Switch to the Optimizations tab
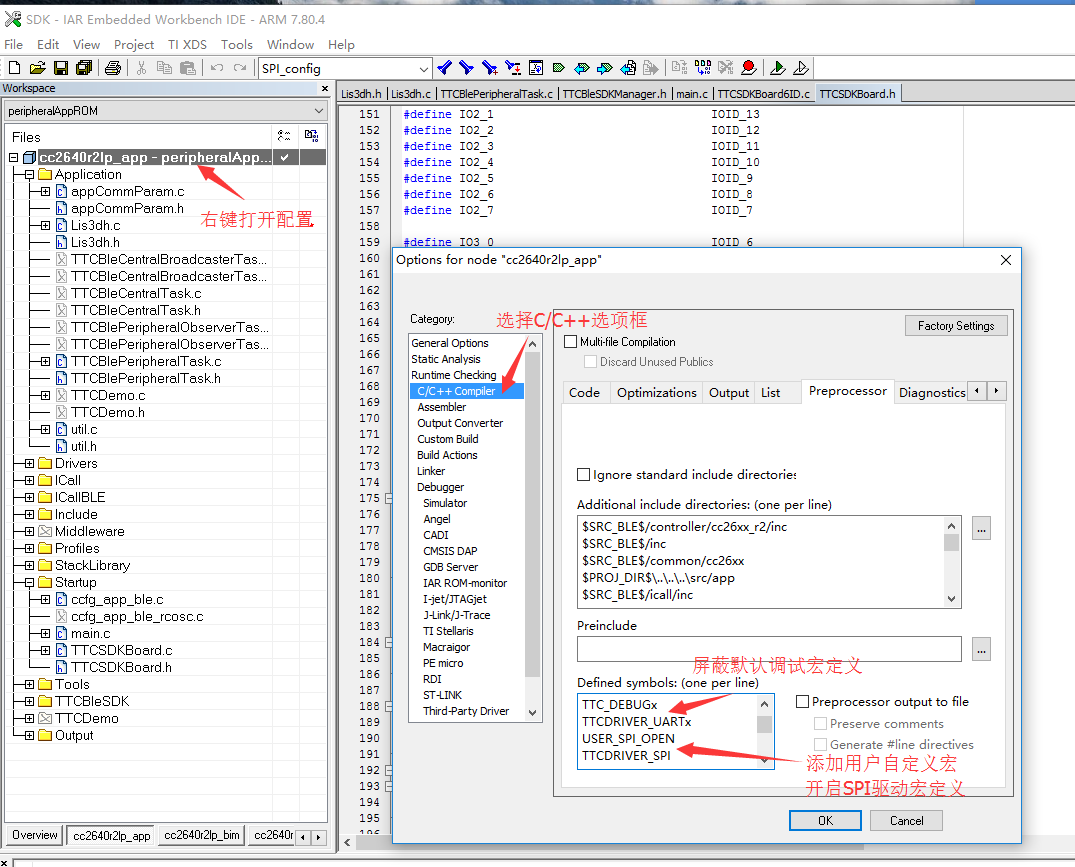Screen dimensions: 1075x867 tap(656, 393)
